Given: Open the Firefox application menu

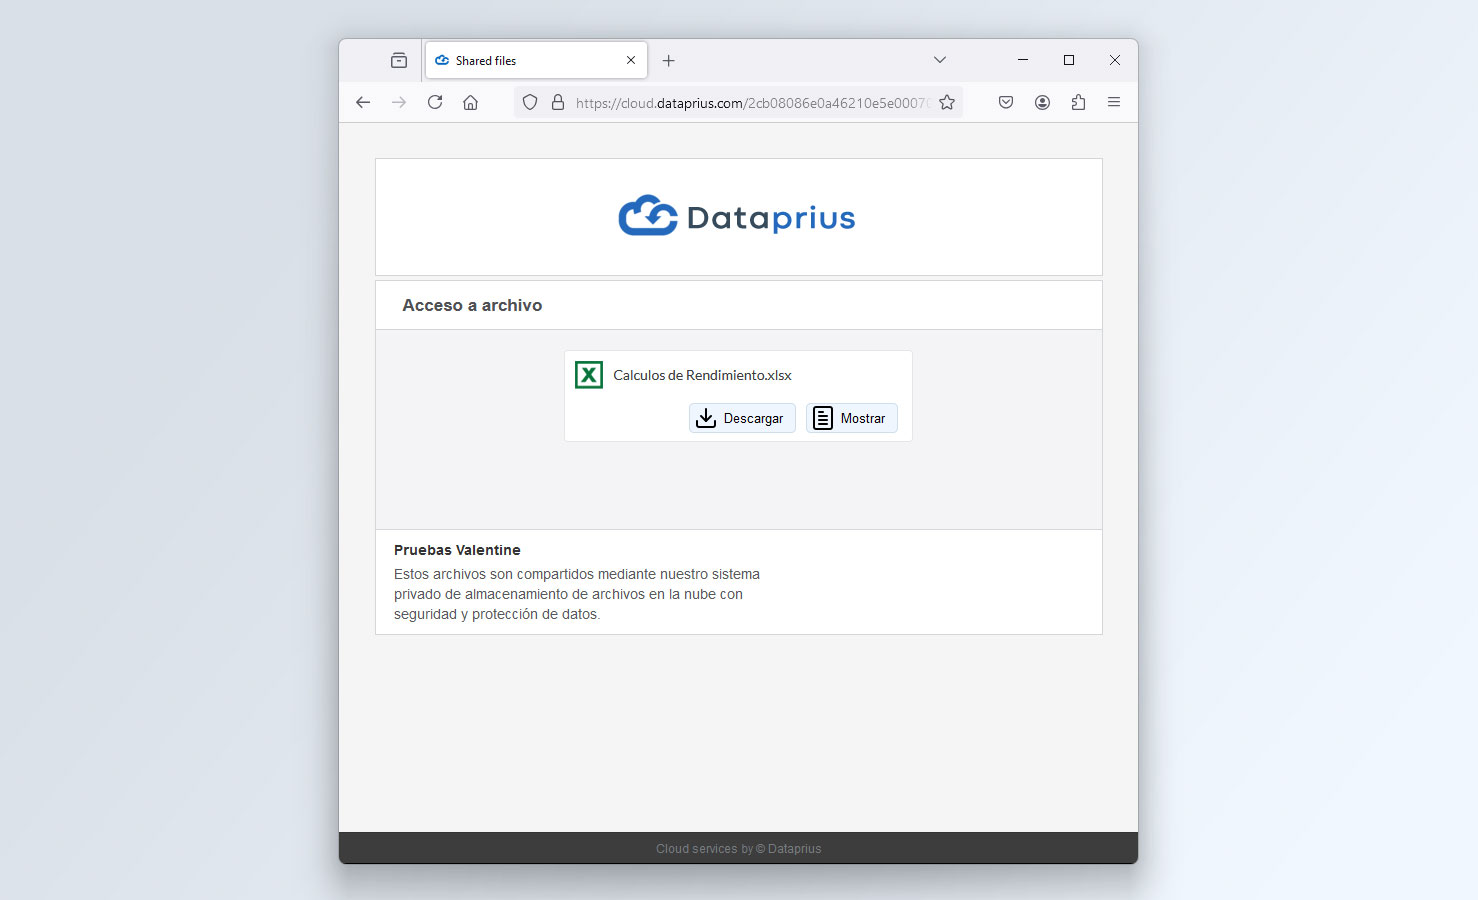Looking at the screenshot, I should point(1114,102).
